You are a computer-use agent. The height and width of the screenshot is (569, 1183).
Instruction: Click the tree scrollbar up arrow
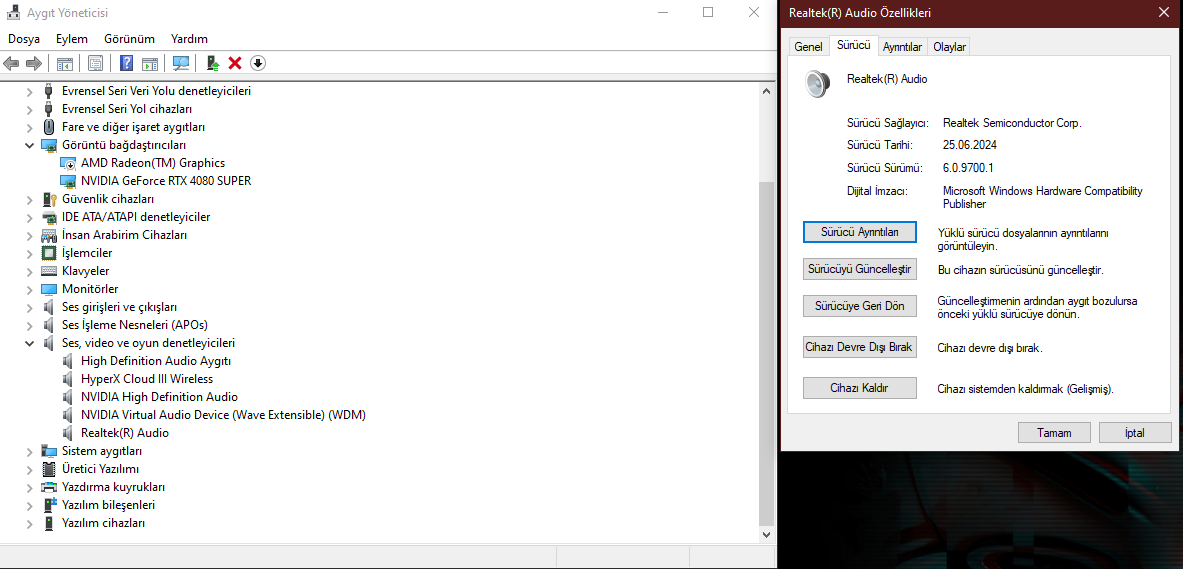click(x=766, y=91)
